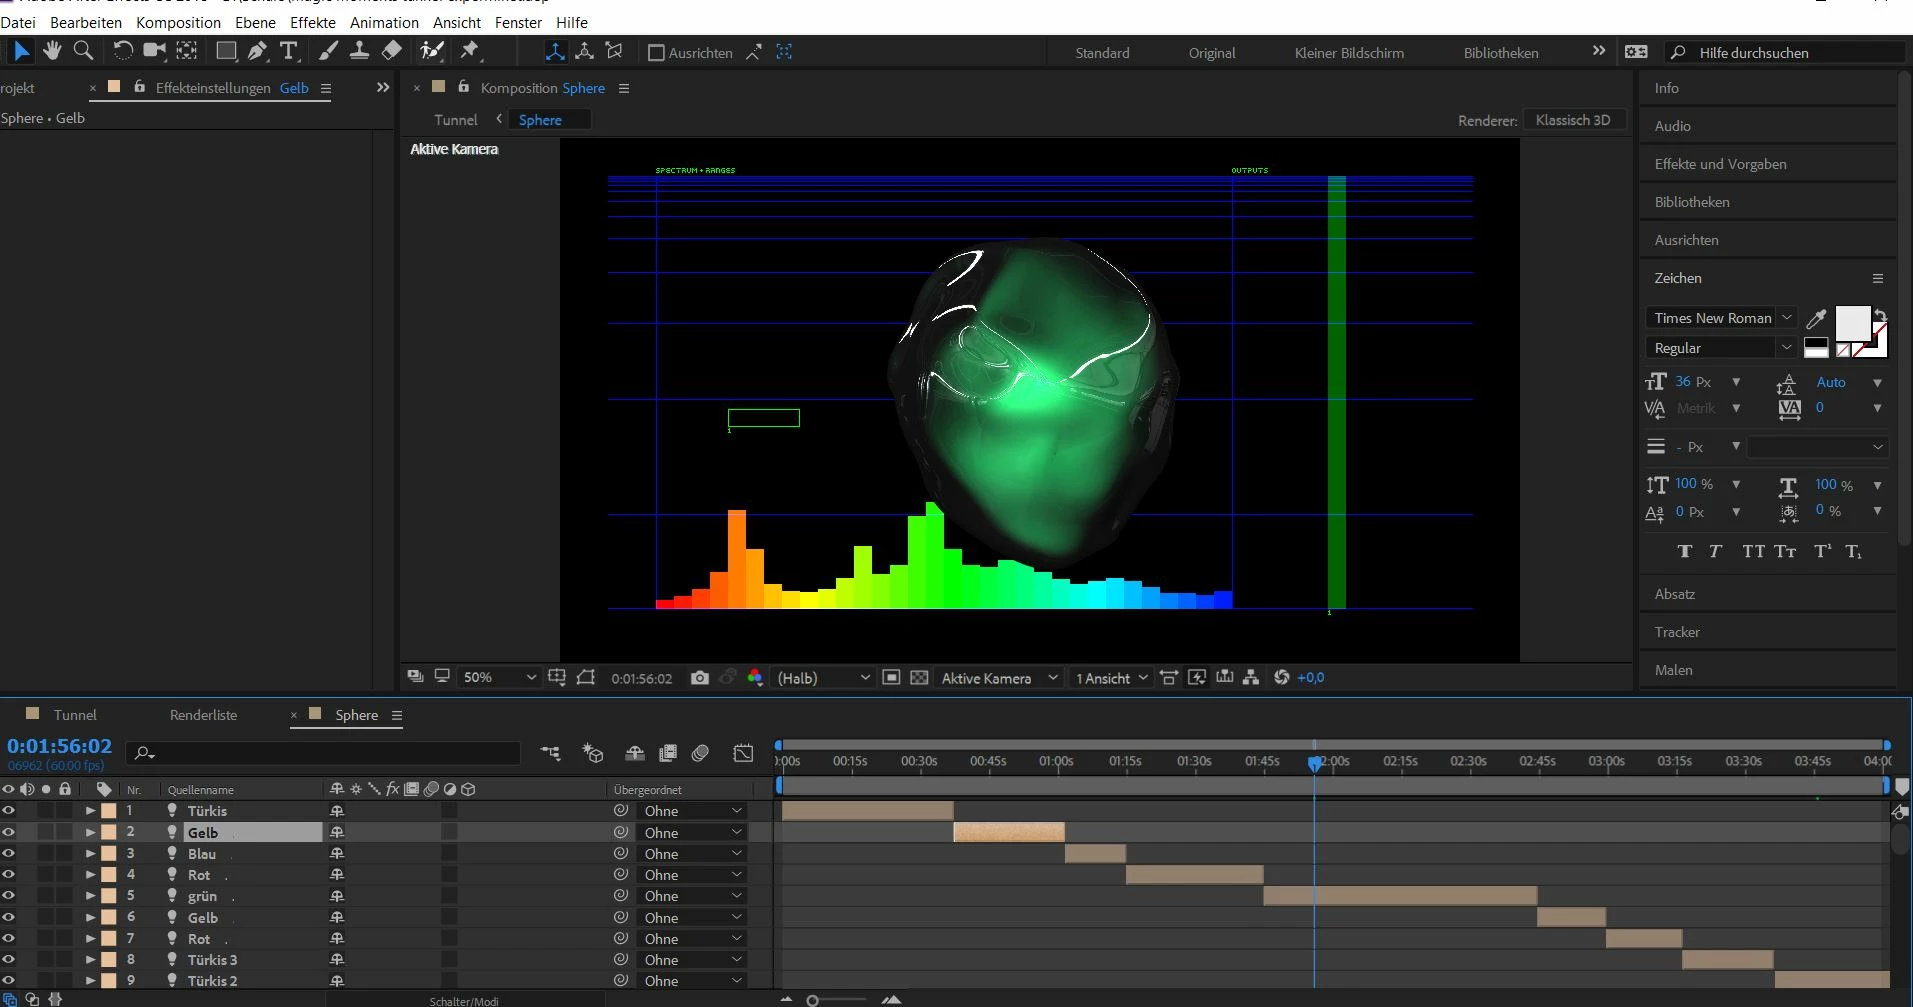The image size is (1913, 1007).
Task: Select the Hand tool
Action: [52, 51]
